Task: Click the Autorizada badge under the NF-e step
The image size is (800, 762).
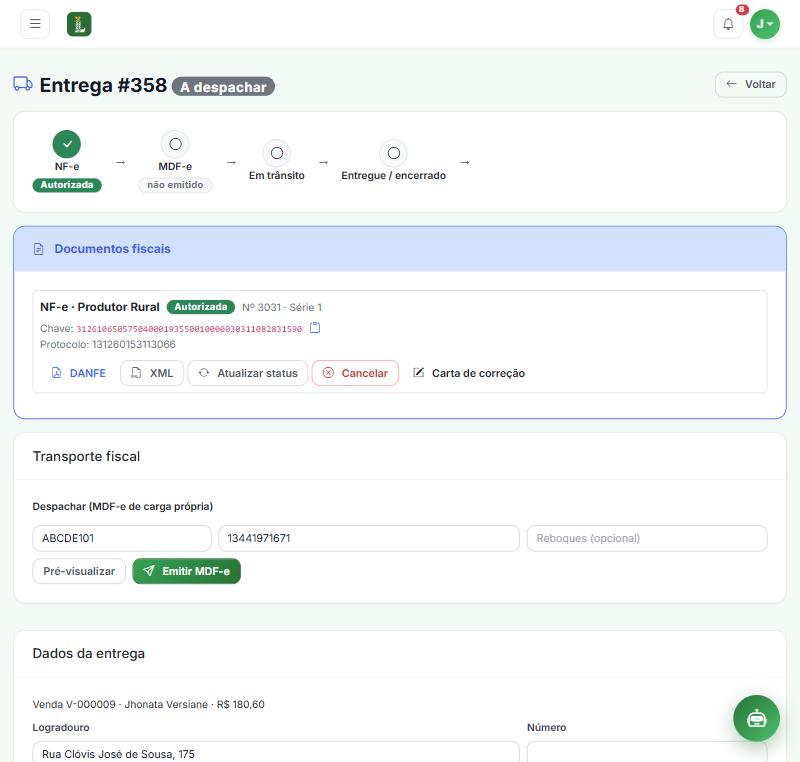Action: [67, 185]
